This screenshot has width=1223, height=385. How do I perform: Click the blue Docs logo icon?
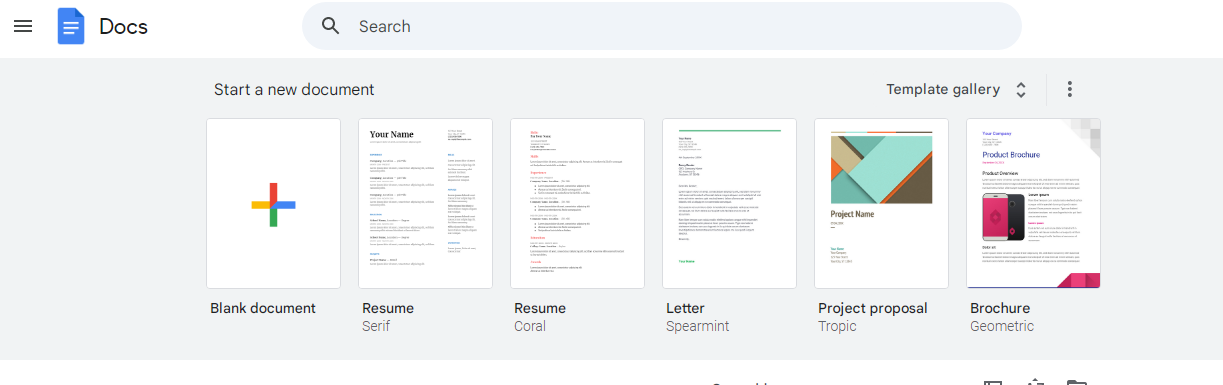click(71, 26)
